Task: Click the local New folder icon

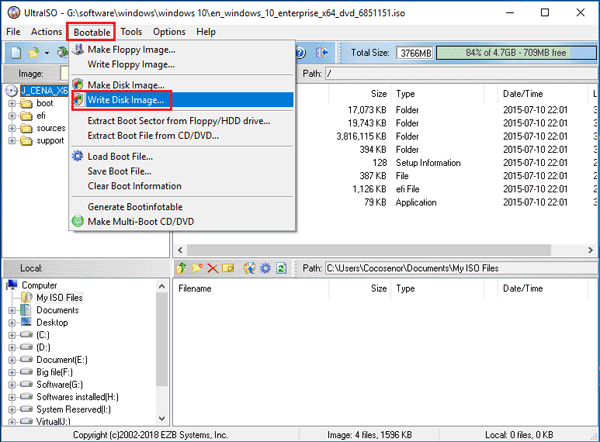Action: coord(197,268)
